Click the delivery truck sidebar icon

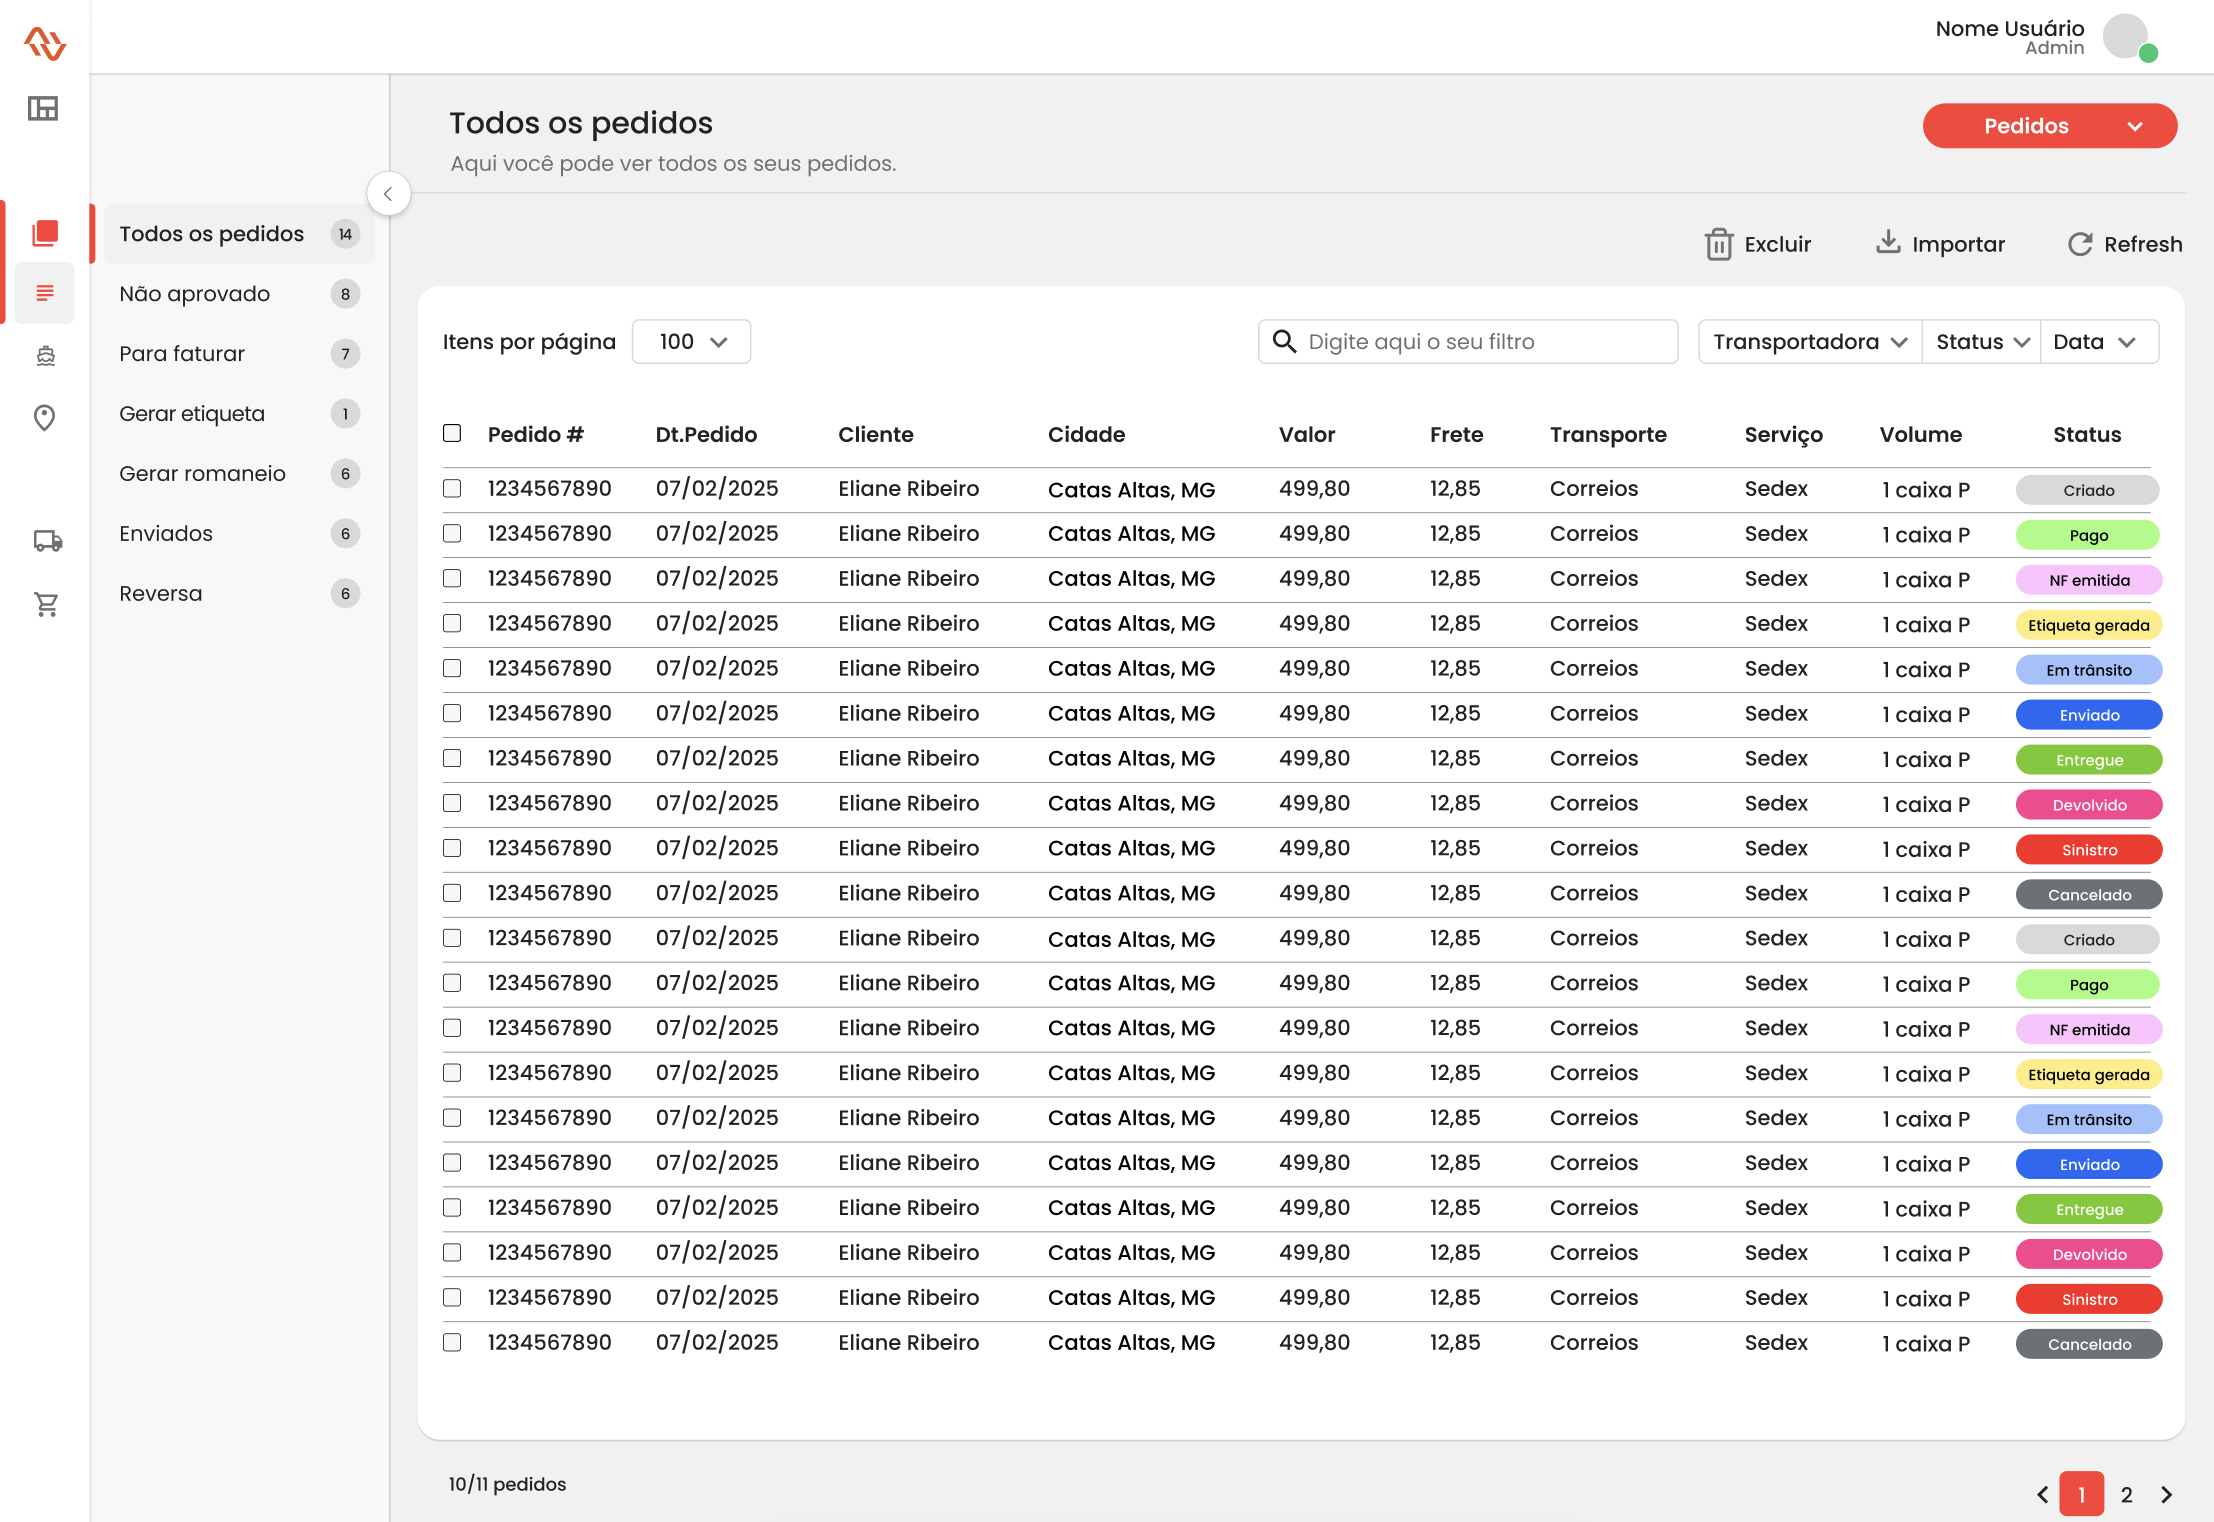click(47, 541)
